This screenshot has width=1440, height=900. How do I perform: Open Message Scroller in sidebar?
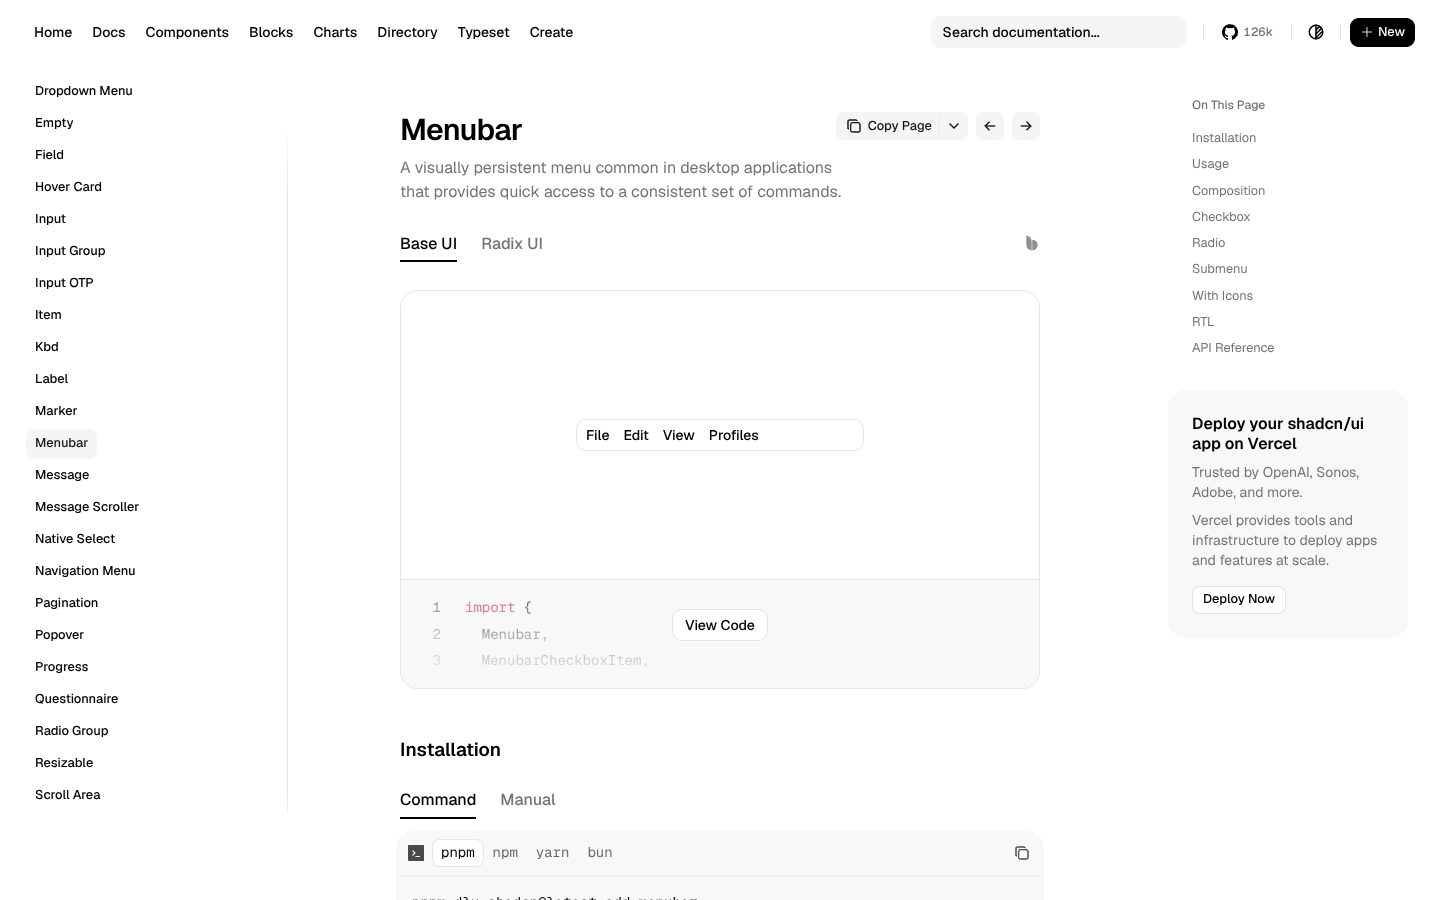(87, 507)
